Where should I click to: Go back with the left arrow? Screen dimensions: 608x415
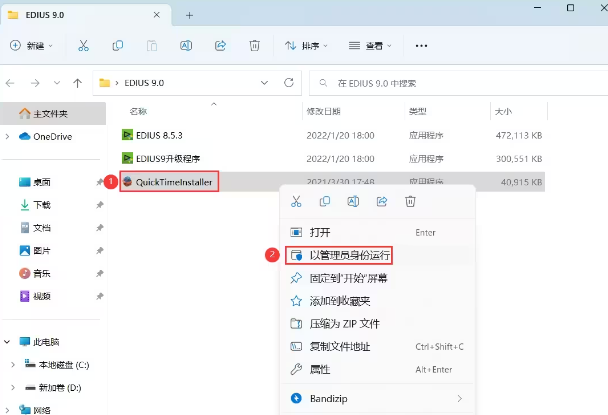[10, 83]
